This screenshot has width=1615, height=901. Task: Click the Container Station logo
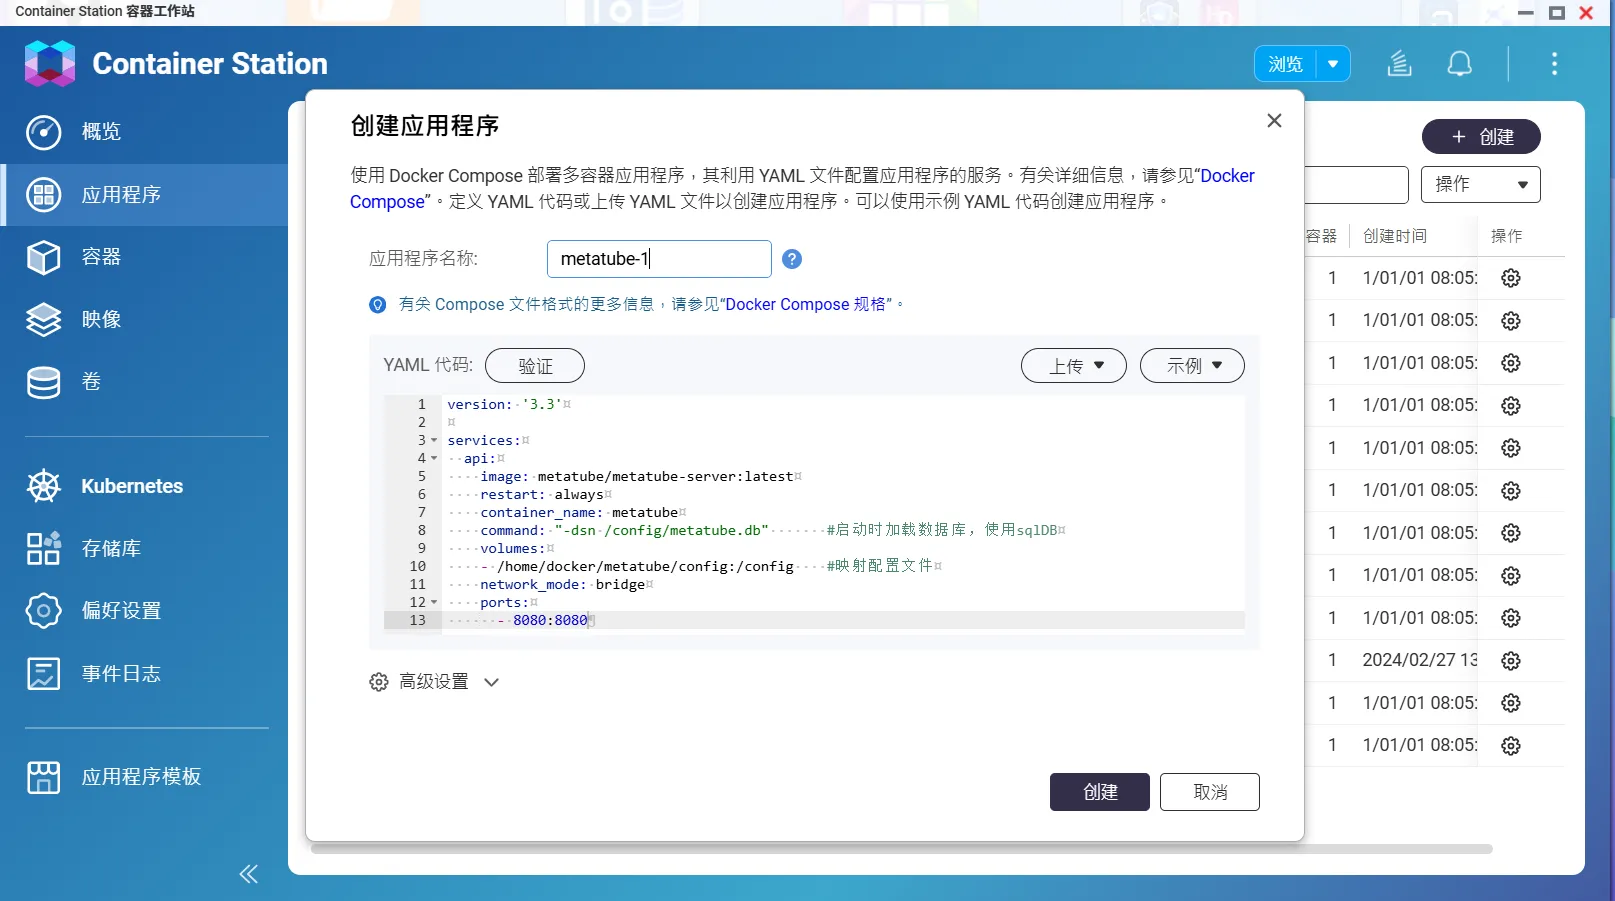(x=50, y=63)
